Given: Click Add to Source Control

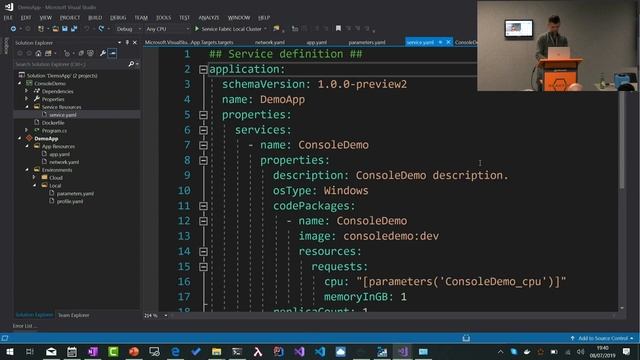Looking at the screenshot, I should (x=602, y=338).
